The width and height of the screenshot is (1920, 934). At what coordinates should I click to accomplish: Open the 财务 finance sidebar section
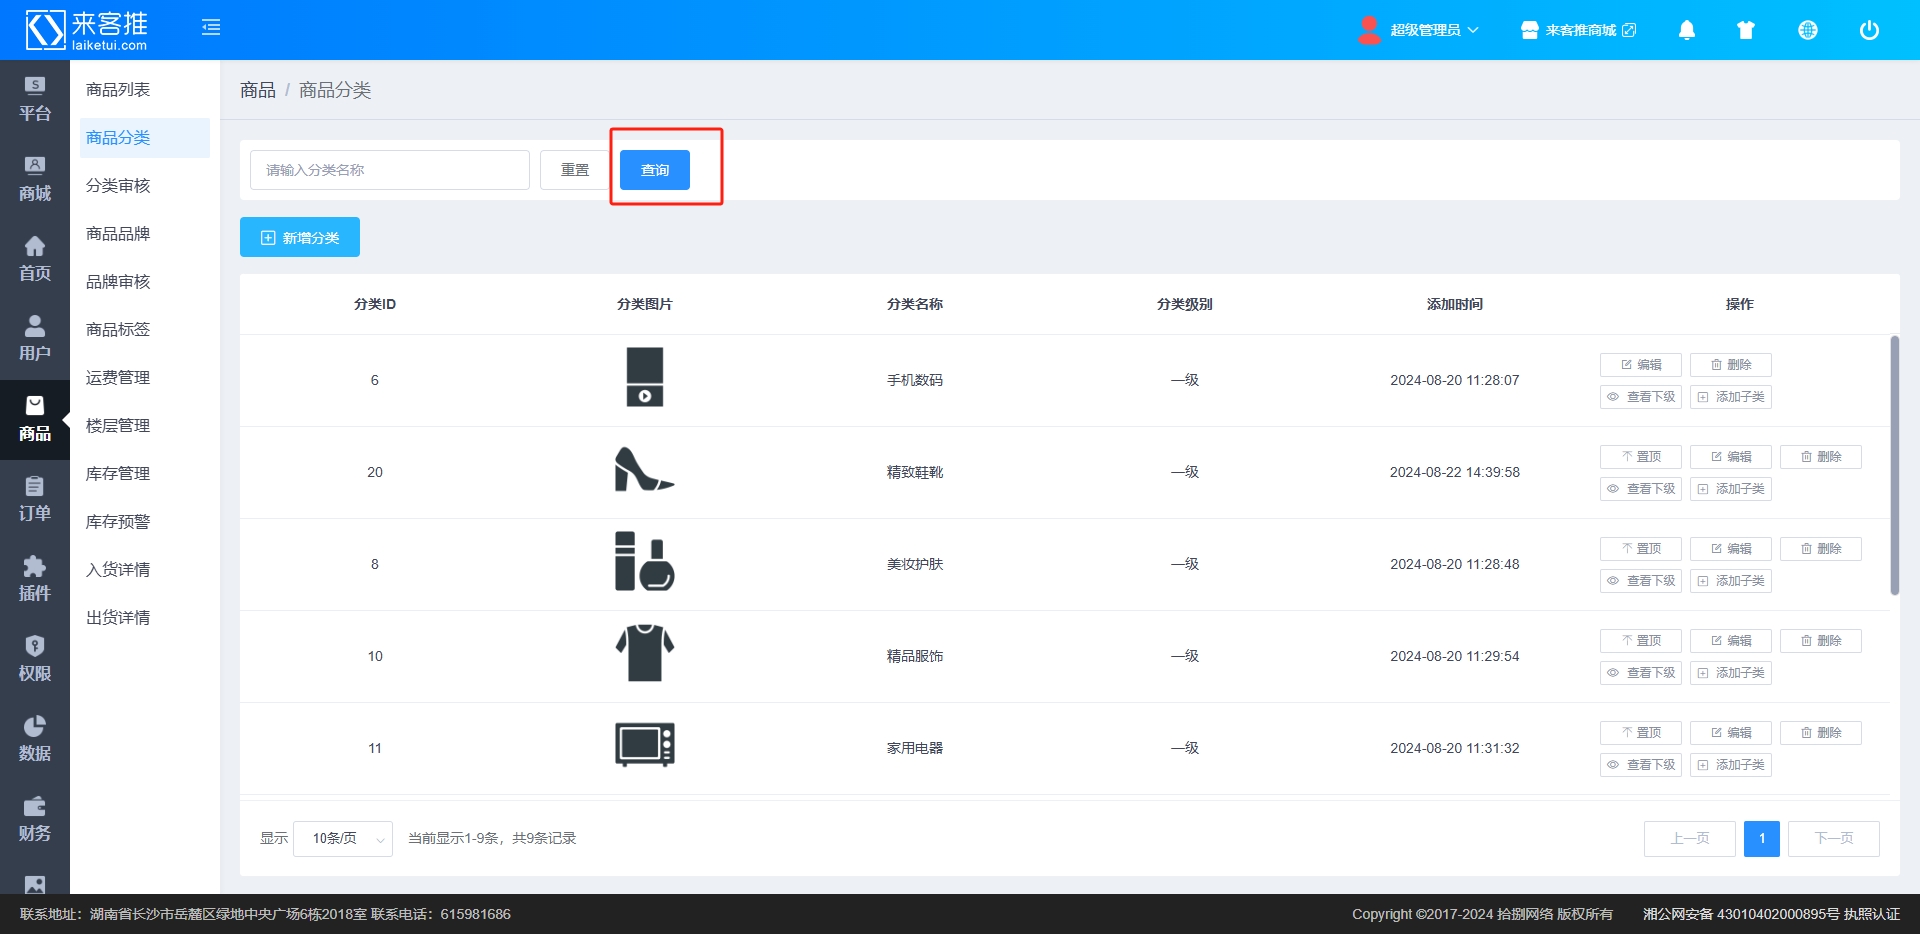[35, 819]
